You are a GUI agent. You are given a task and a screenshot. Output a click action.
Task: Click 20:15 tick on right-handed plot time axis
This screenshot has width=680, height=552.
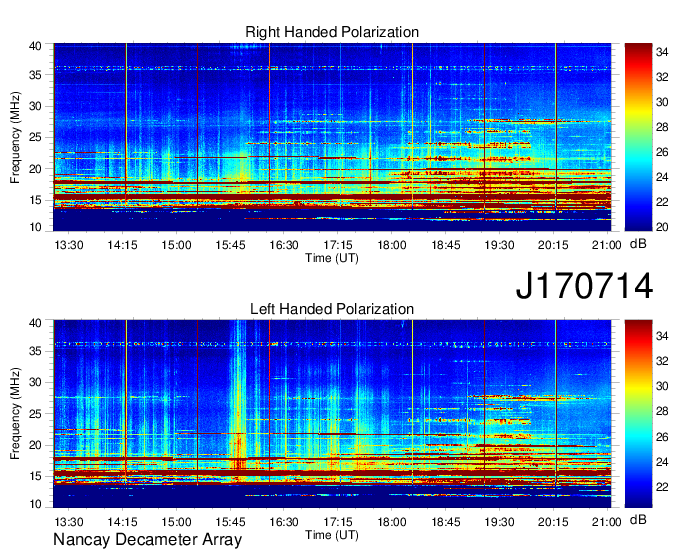(x=553, y=245)
